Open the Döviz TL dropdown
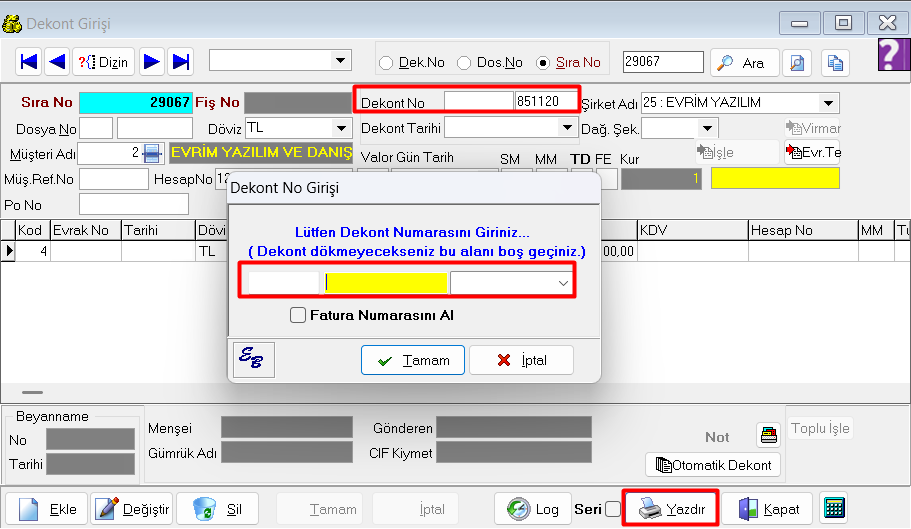This screenshot has height=529, width=911. pyautogui.click(x=341, y=128)
